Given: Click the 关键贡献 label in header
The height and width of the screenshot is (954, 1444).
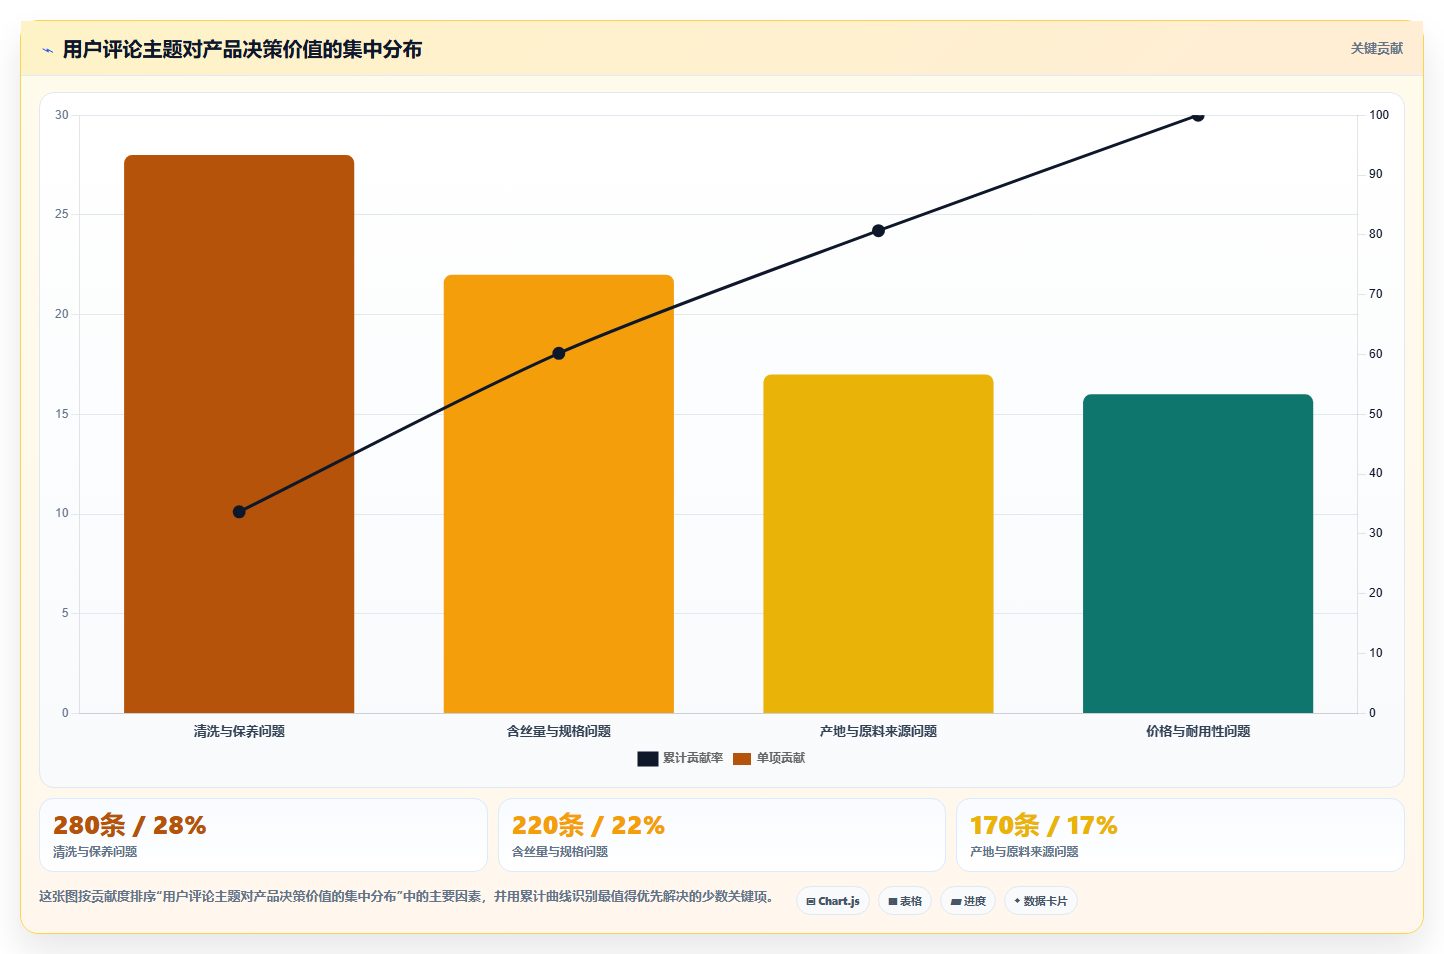Looking at the screenshot, I should [x=1376, y=48].
